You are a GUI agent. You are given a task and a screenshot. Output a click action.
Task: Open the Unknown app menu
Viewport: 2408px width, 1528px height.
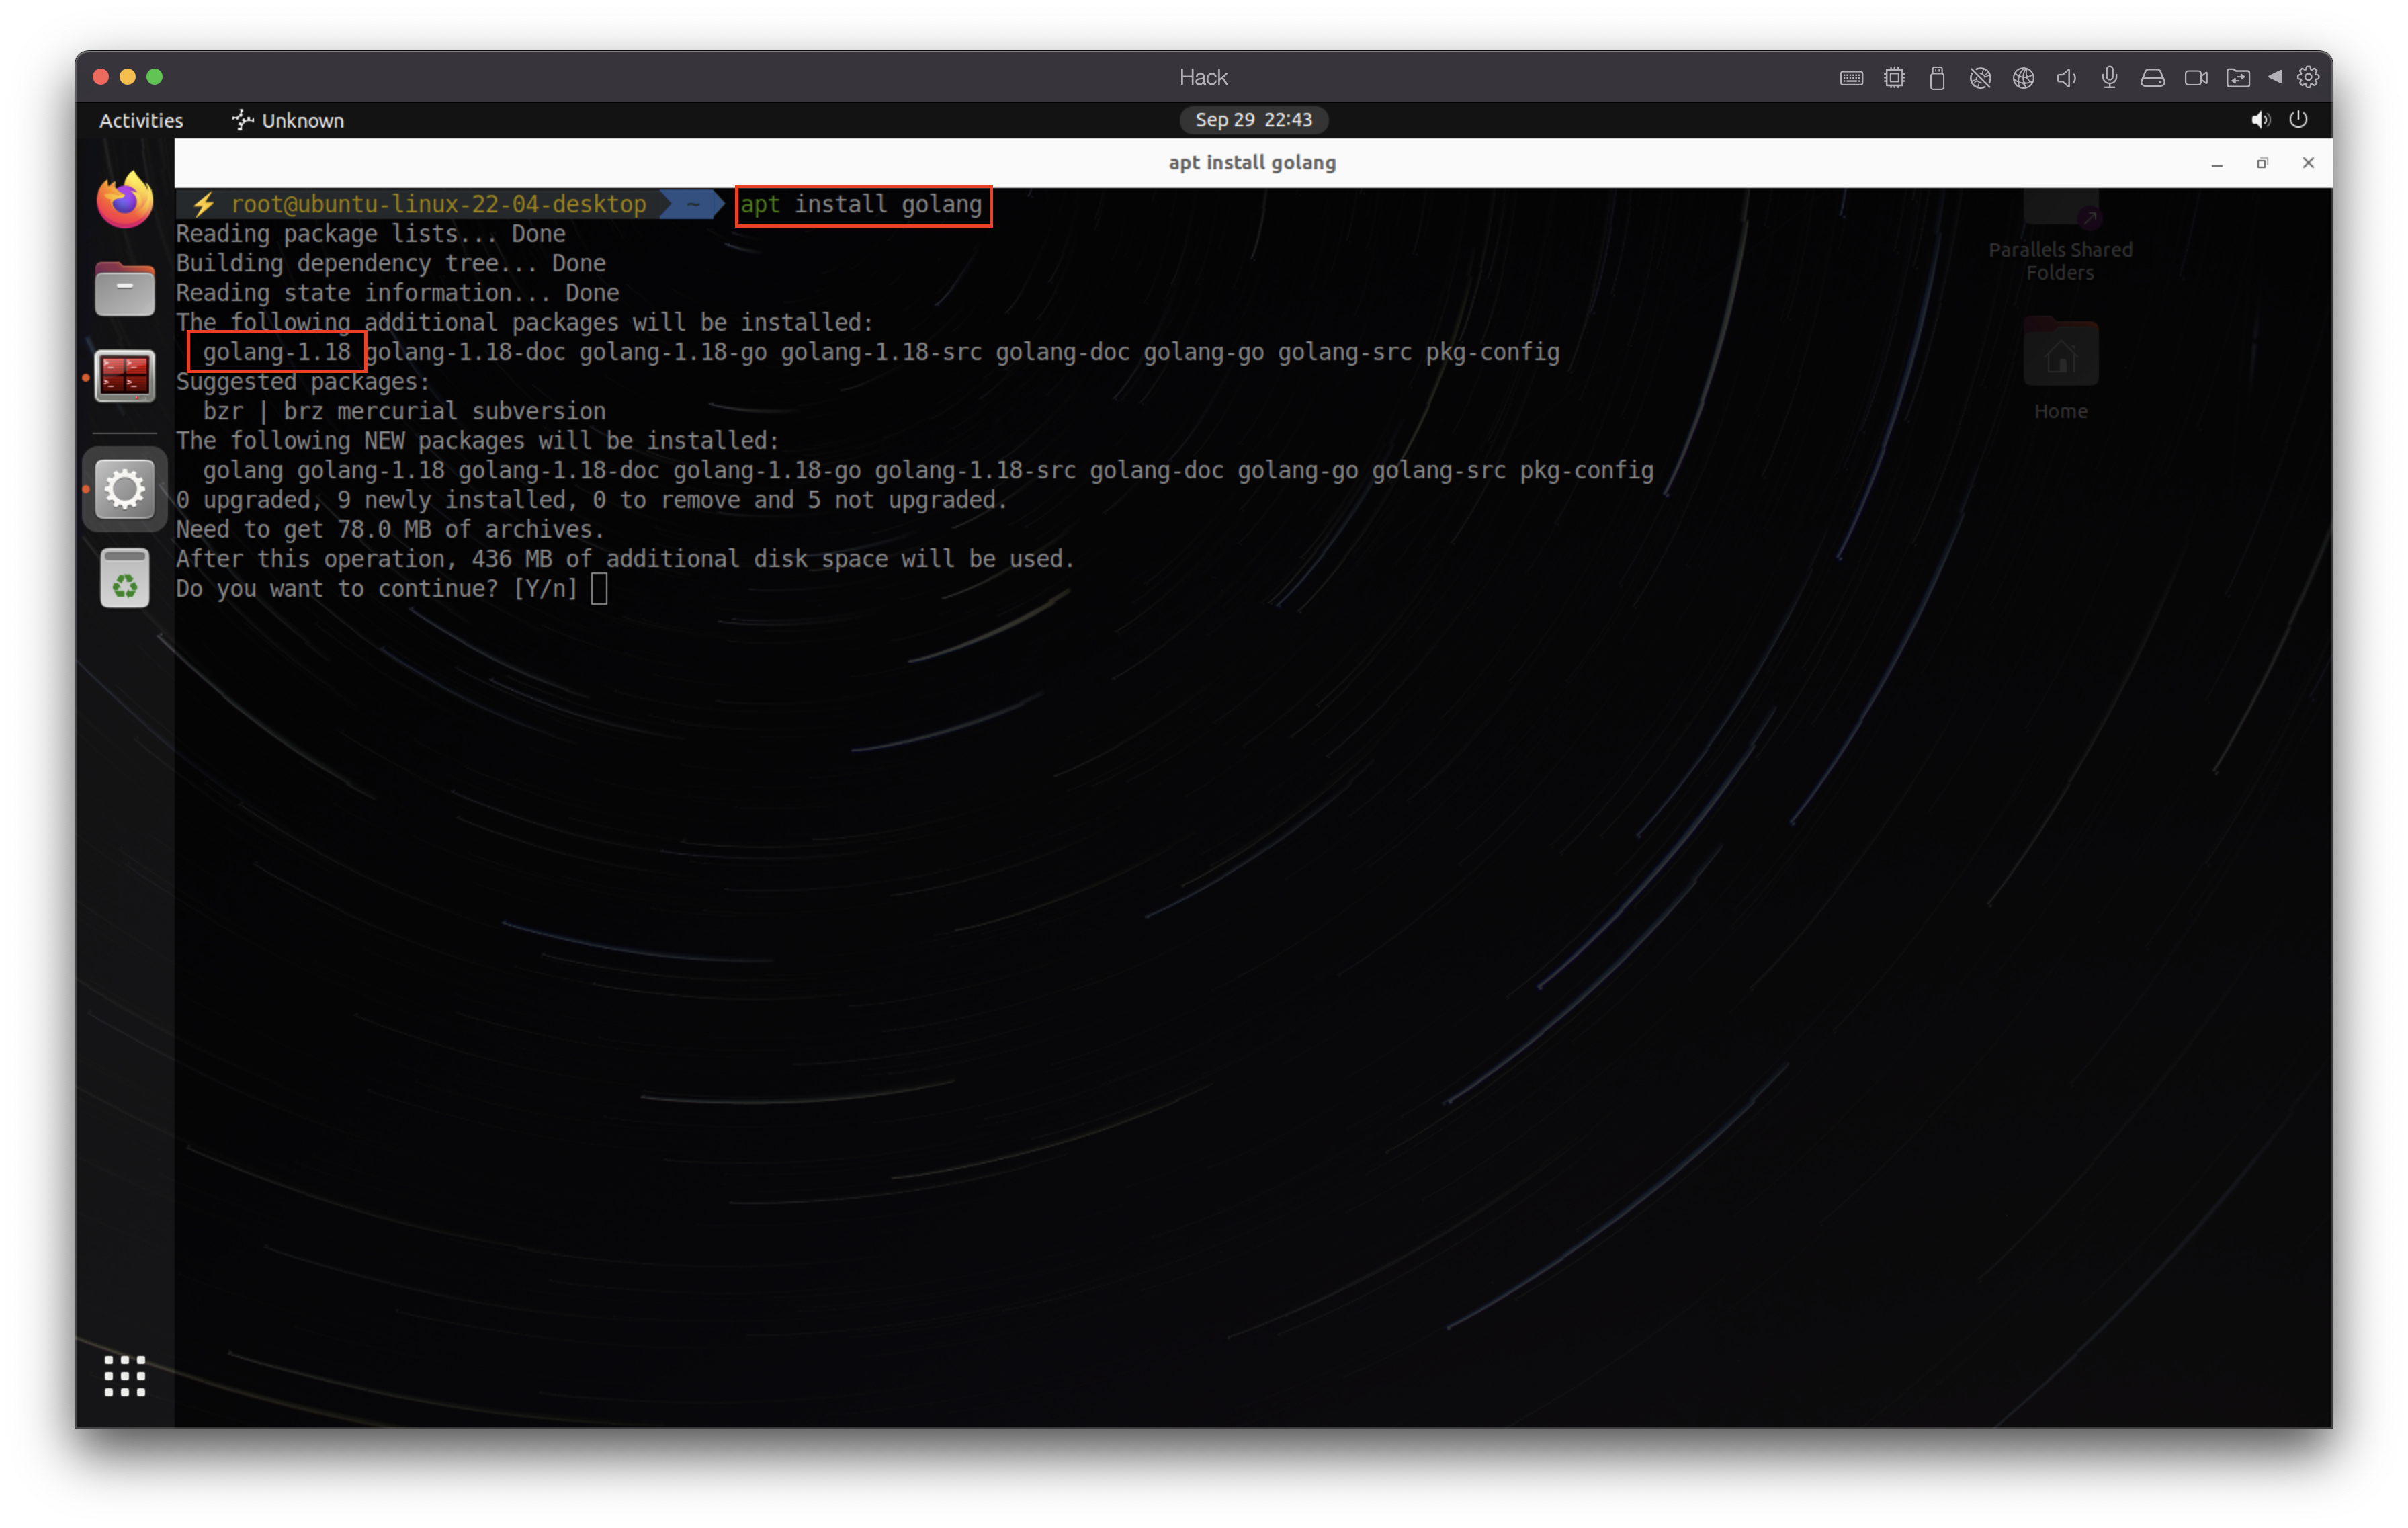(x=288, y=120)
